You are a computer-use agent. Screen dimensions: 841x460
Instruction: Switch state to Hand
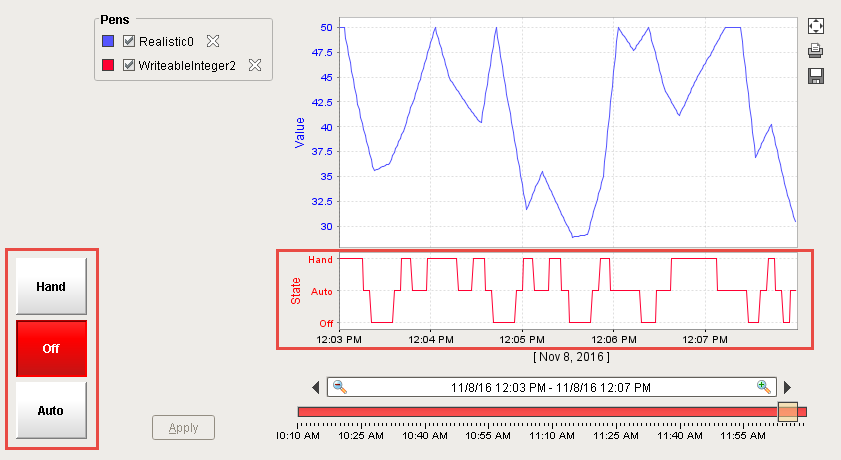tap(51, 287)
